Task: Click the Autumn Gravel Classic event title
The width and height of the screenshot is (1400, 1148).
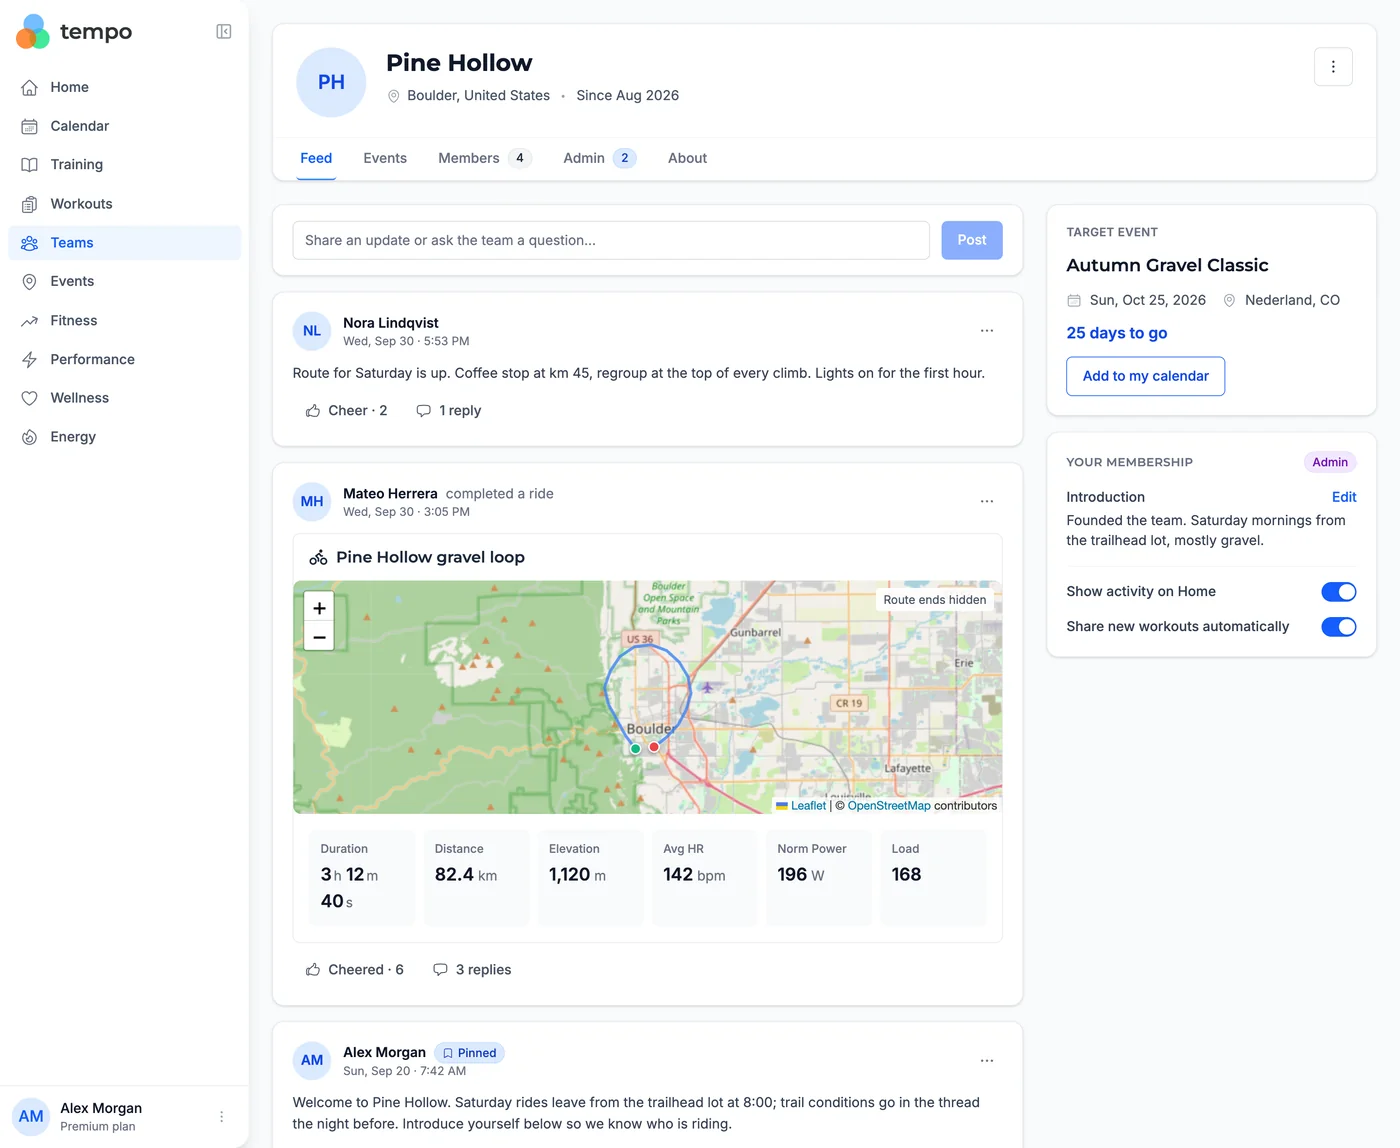Action: pyautogui.click(x=1167, y=265)
